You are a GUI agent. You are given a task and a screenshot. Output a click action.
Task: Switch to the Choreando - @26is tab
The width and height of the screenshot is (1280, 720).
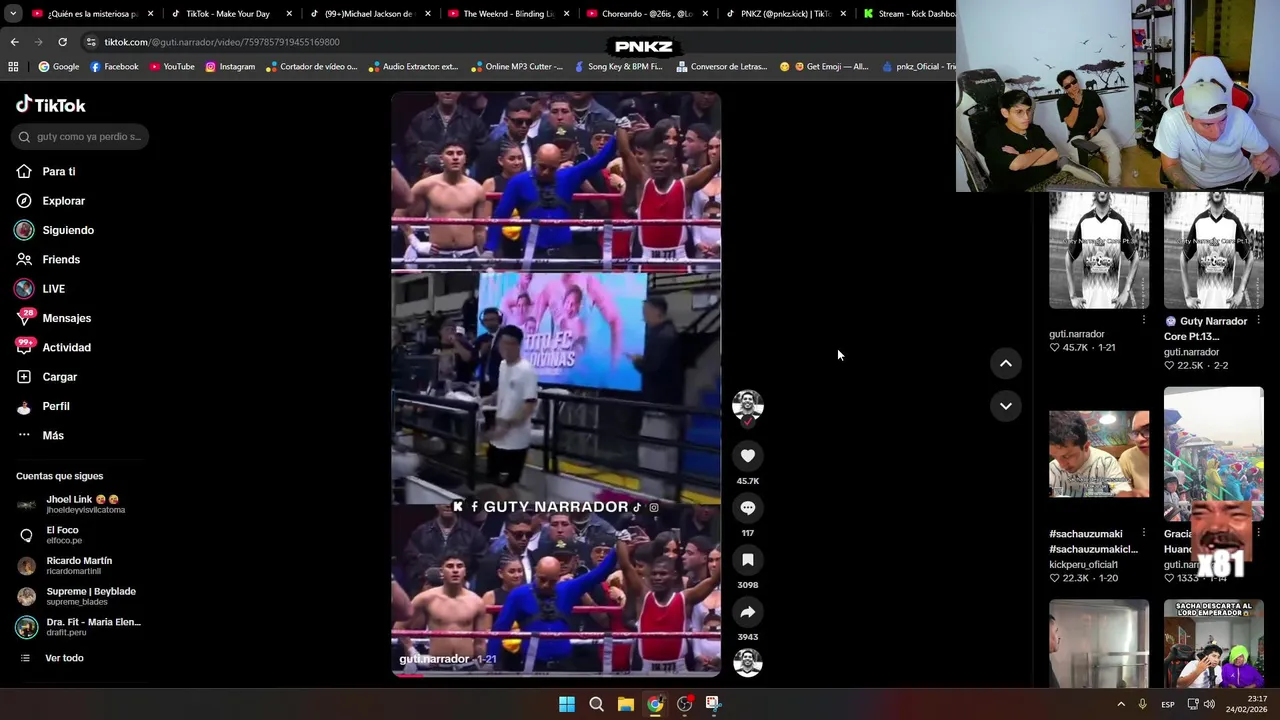click(x=647, y=14)
